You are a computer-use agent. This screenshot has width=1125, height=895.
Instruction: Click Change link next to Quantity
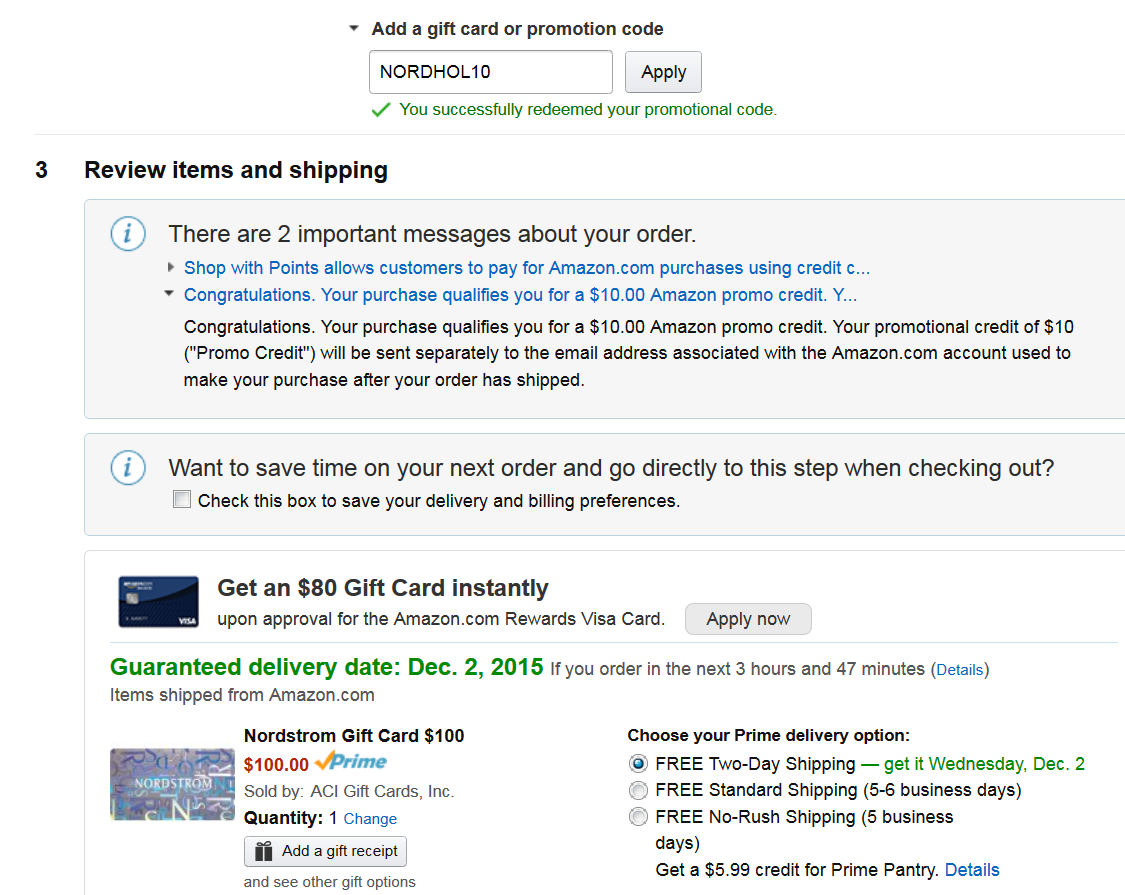(x=370, y=819)
